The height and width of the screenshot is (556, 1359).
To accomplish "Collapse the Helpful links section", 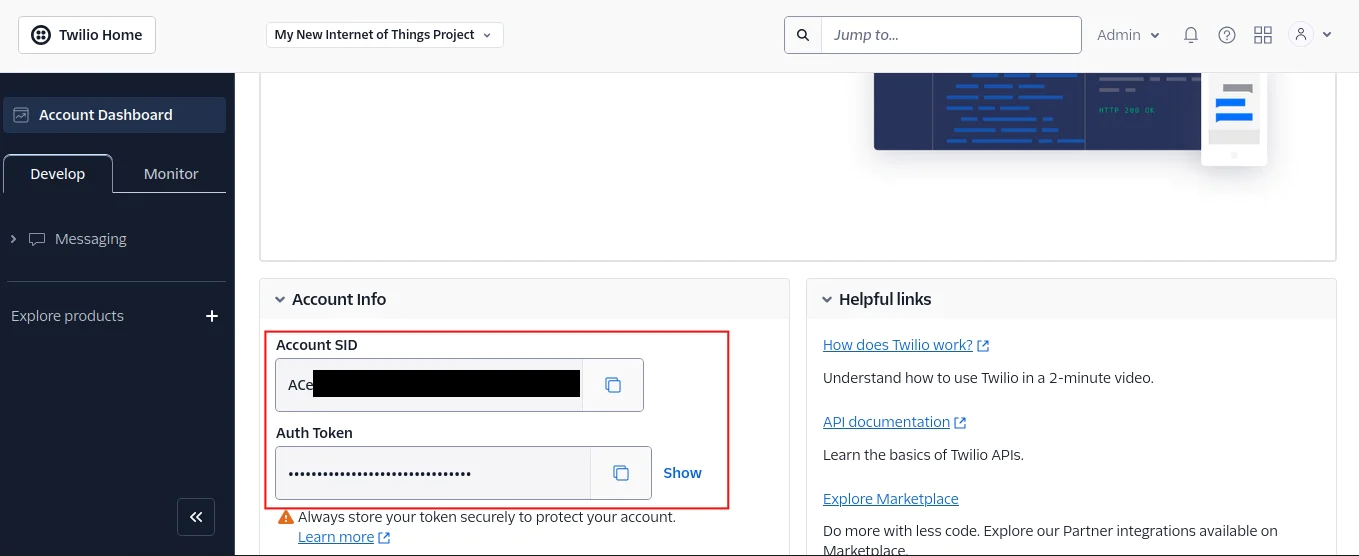I will point(827,300).
